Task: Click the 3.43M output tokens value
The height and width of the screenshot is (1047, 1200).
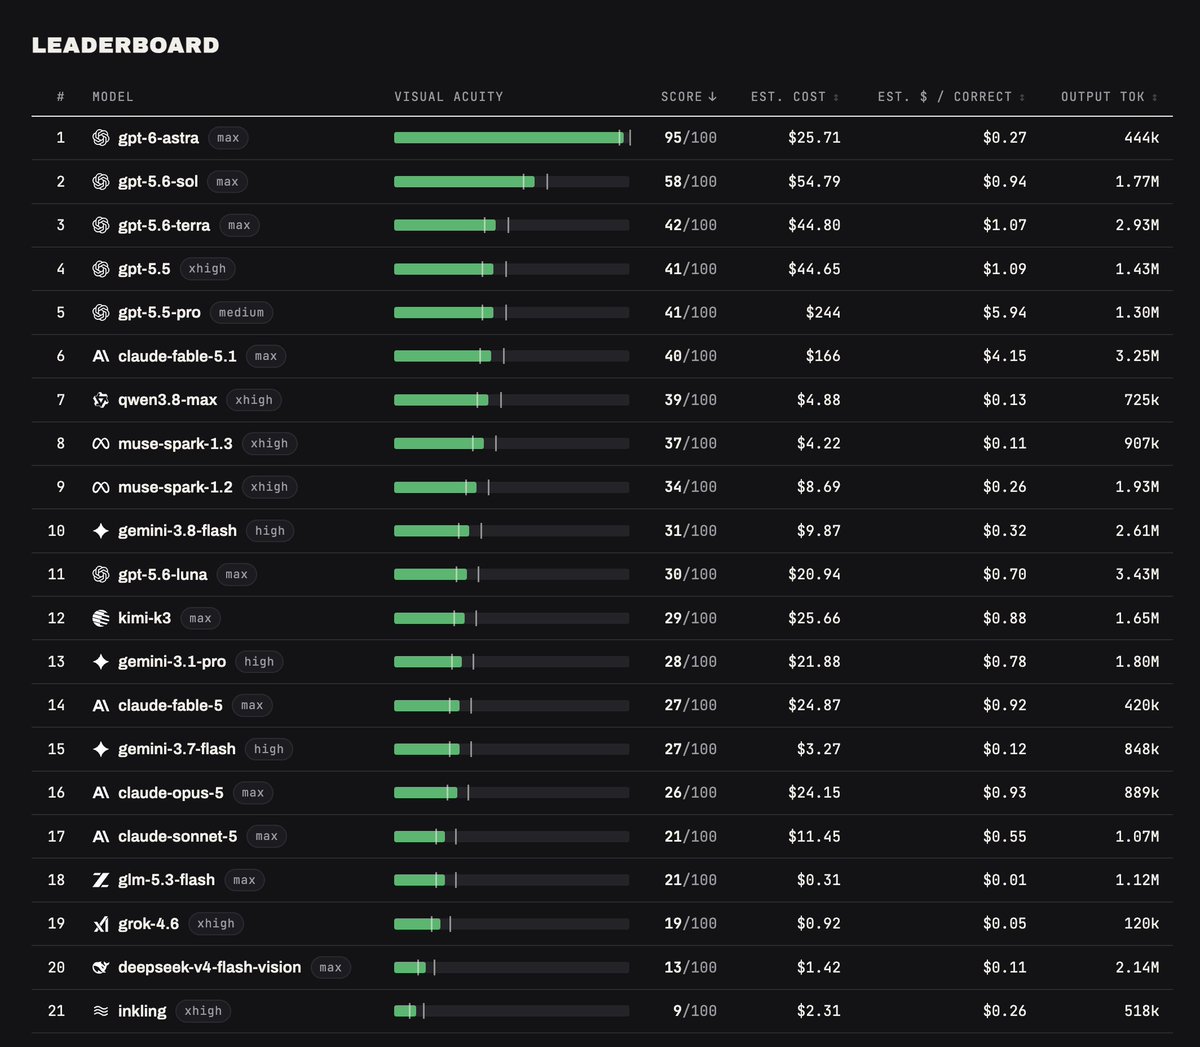Action: [x=1137, y=574]
